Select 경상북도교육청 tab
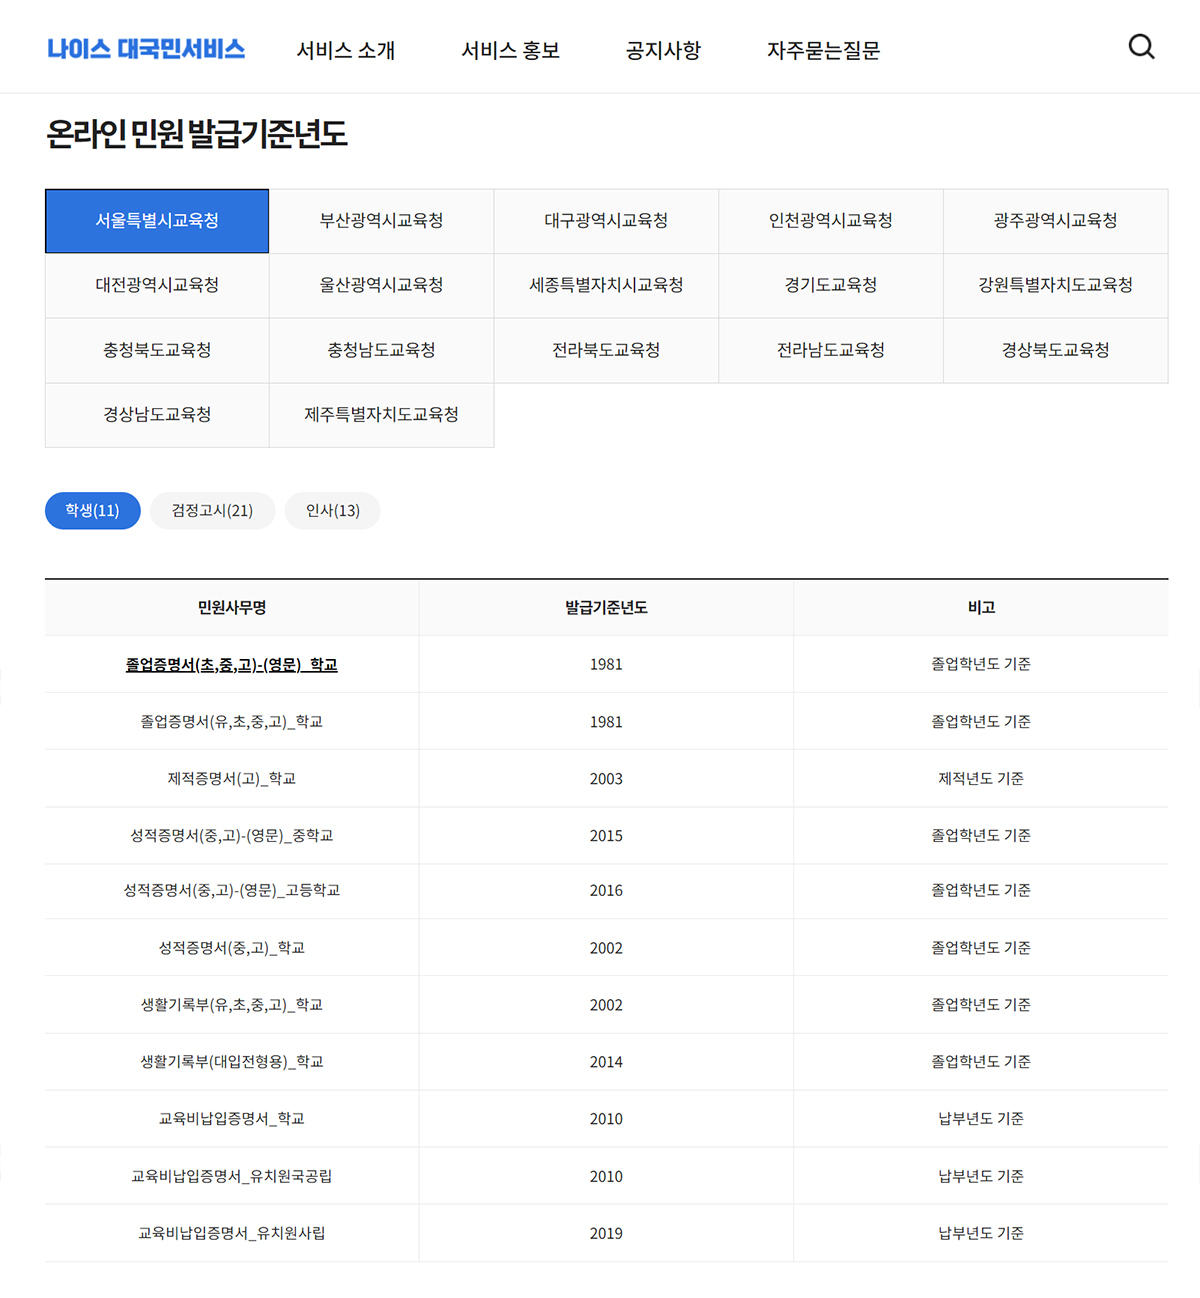This screenshot has height=1298, width=1200. (1055, 350)
